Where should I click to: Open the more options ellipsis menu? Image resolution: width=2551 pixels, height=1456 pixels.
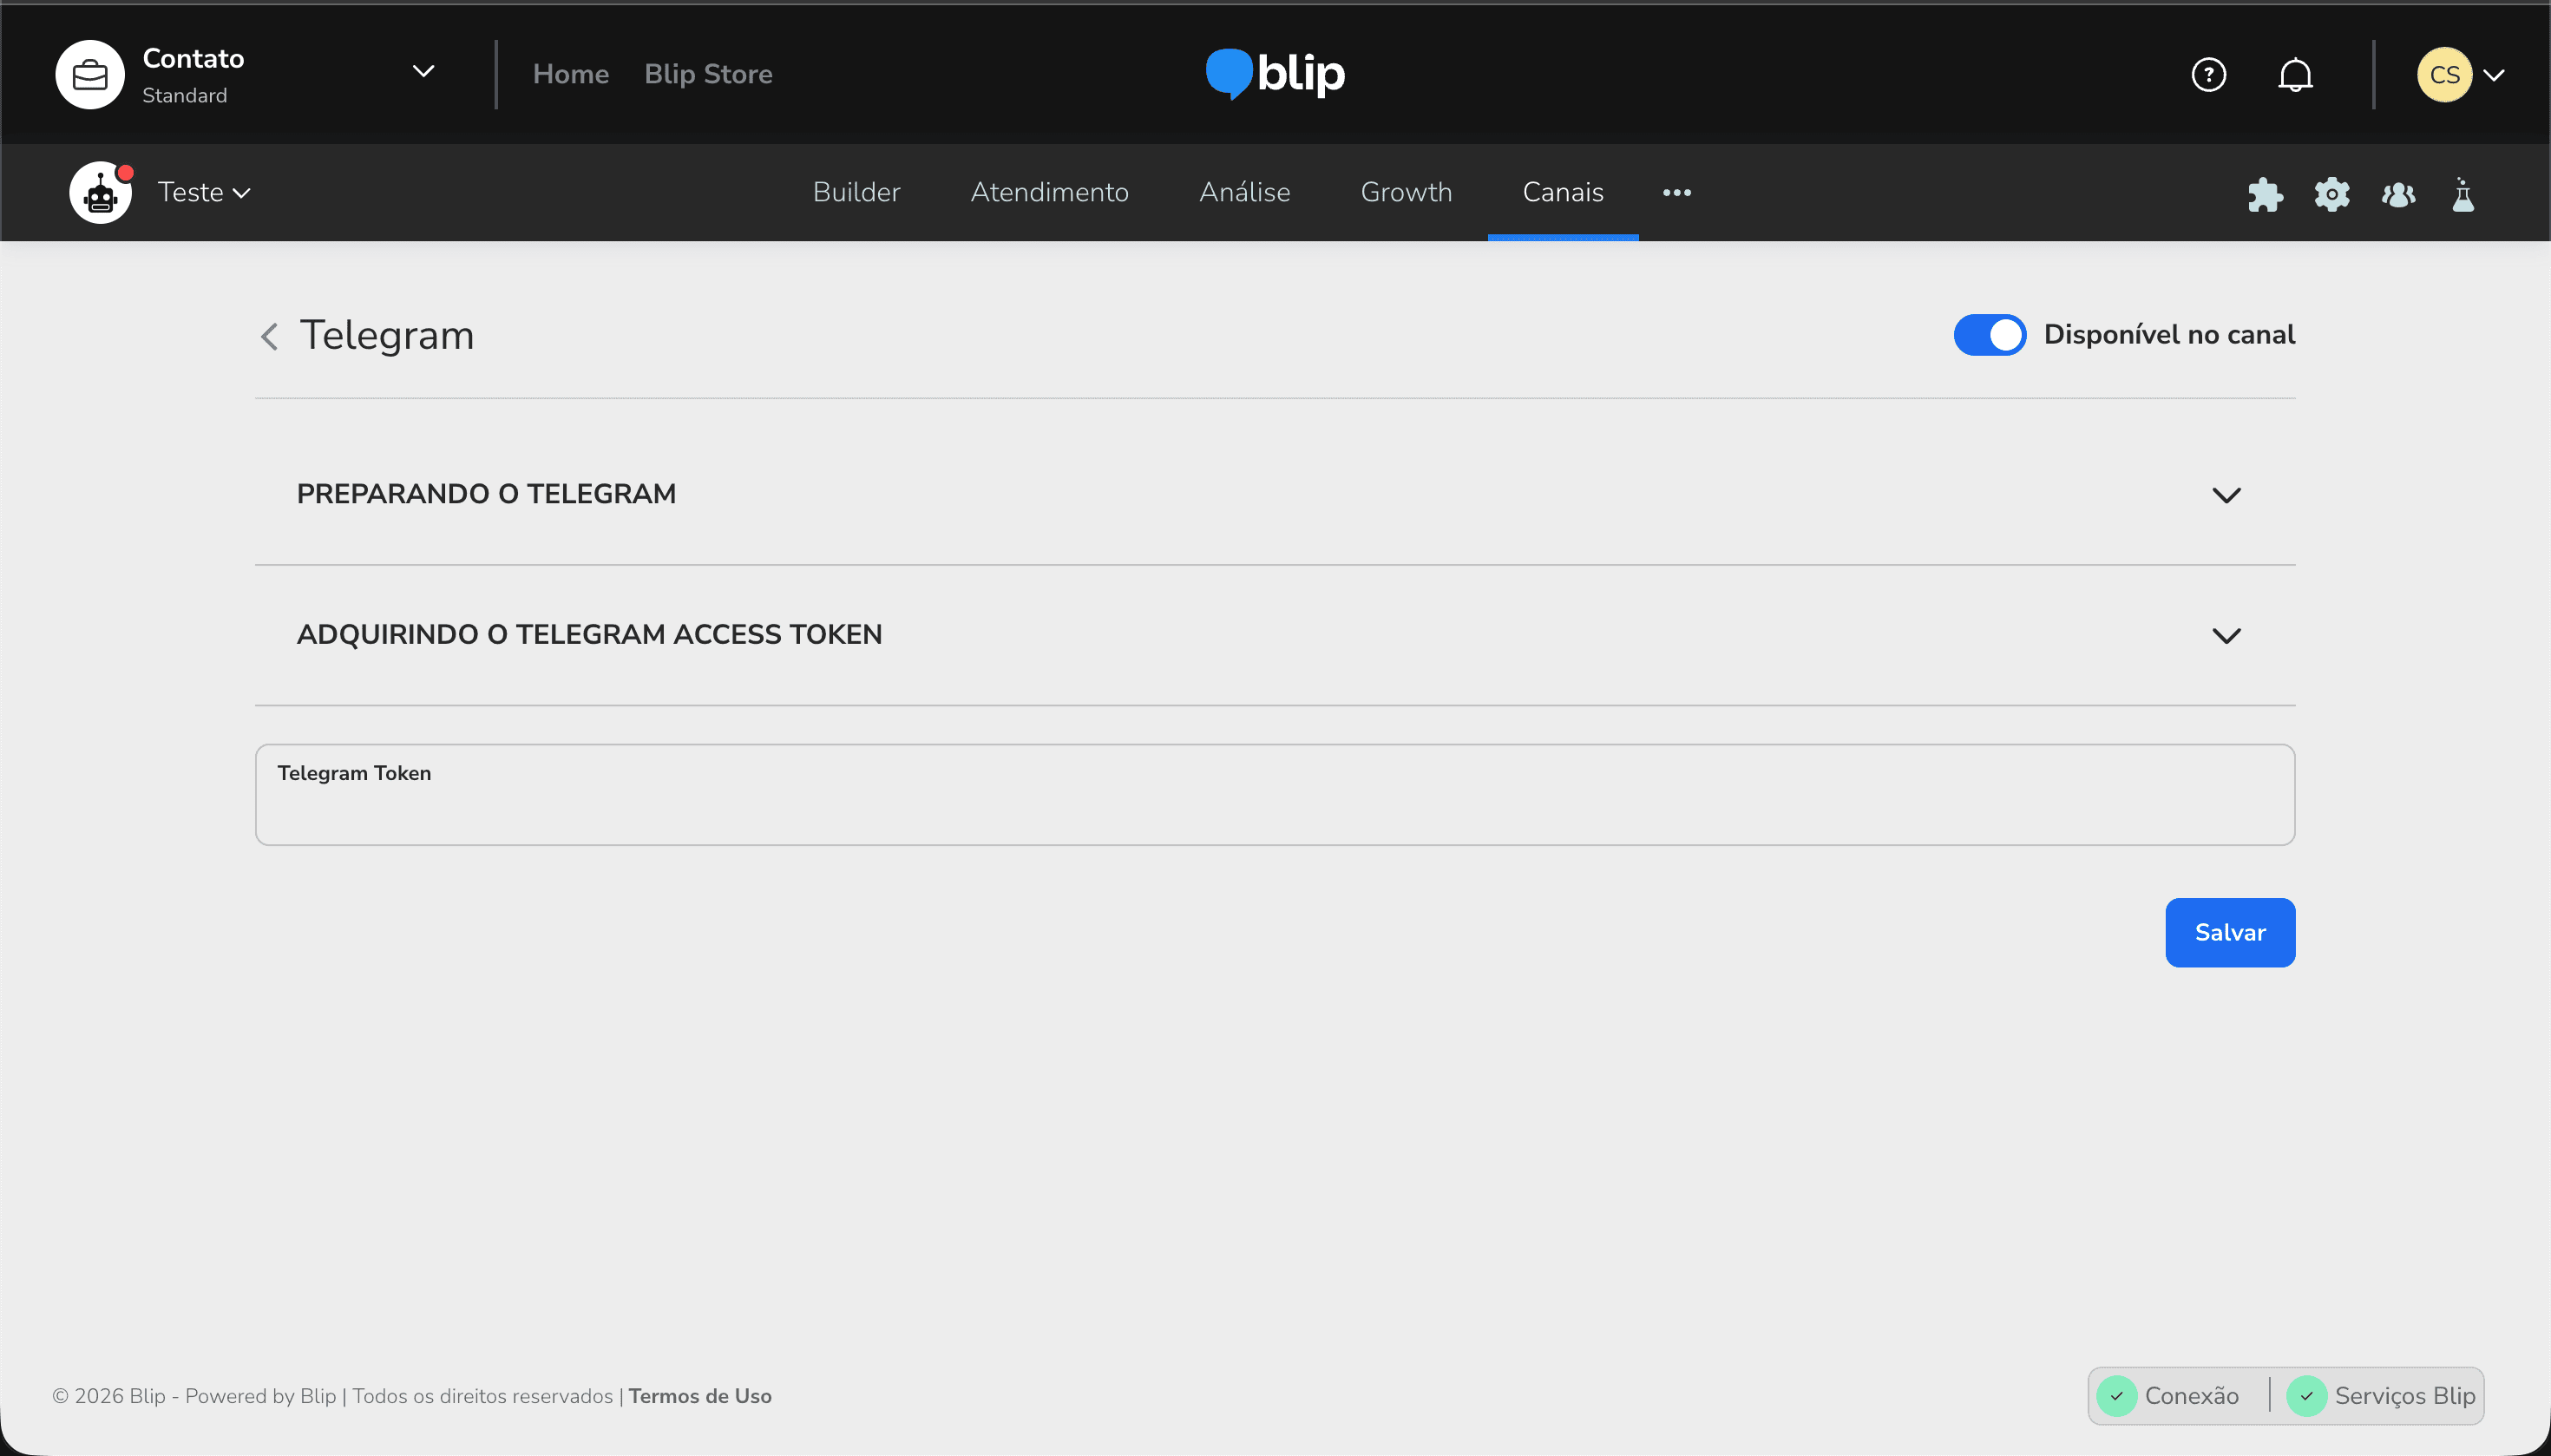tap(1677, 192)
